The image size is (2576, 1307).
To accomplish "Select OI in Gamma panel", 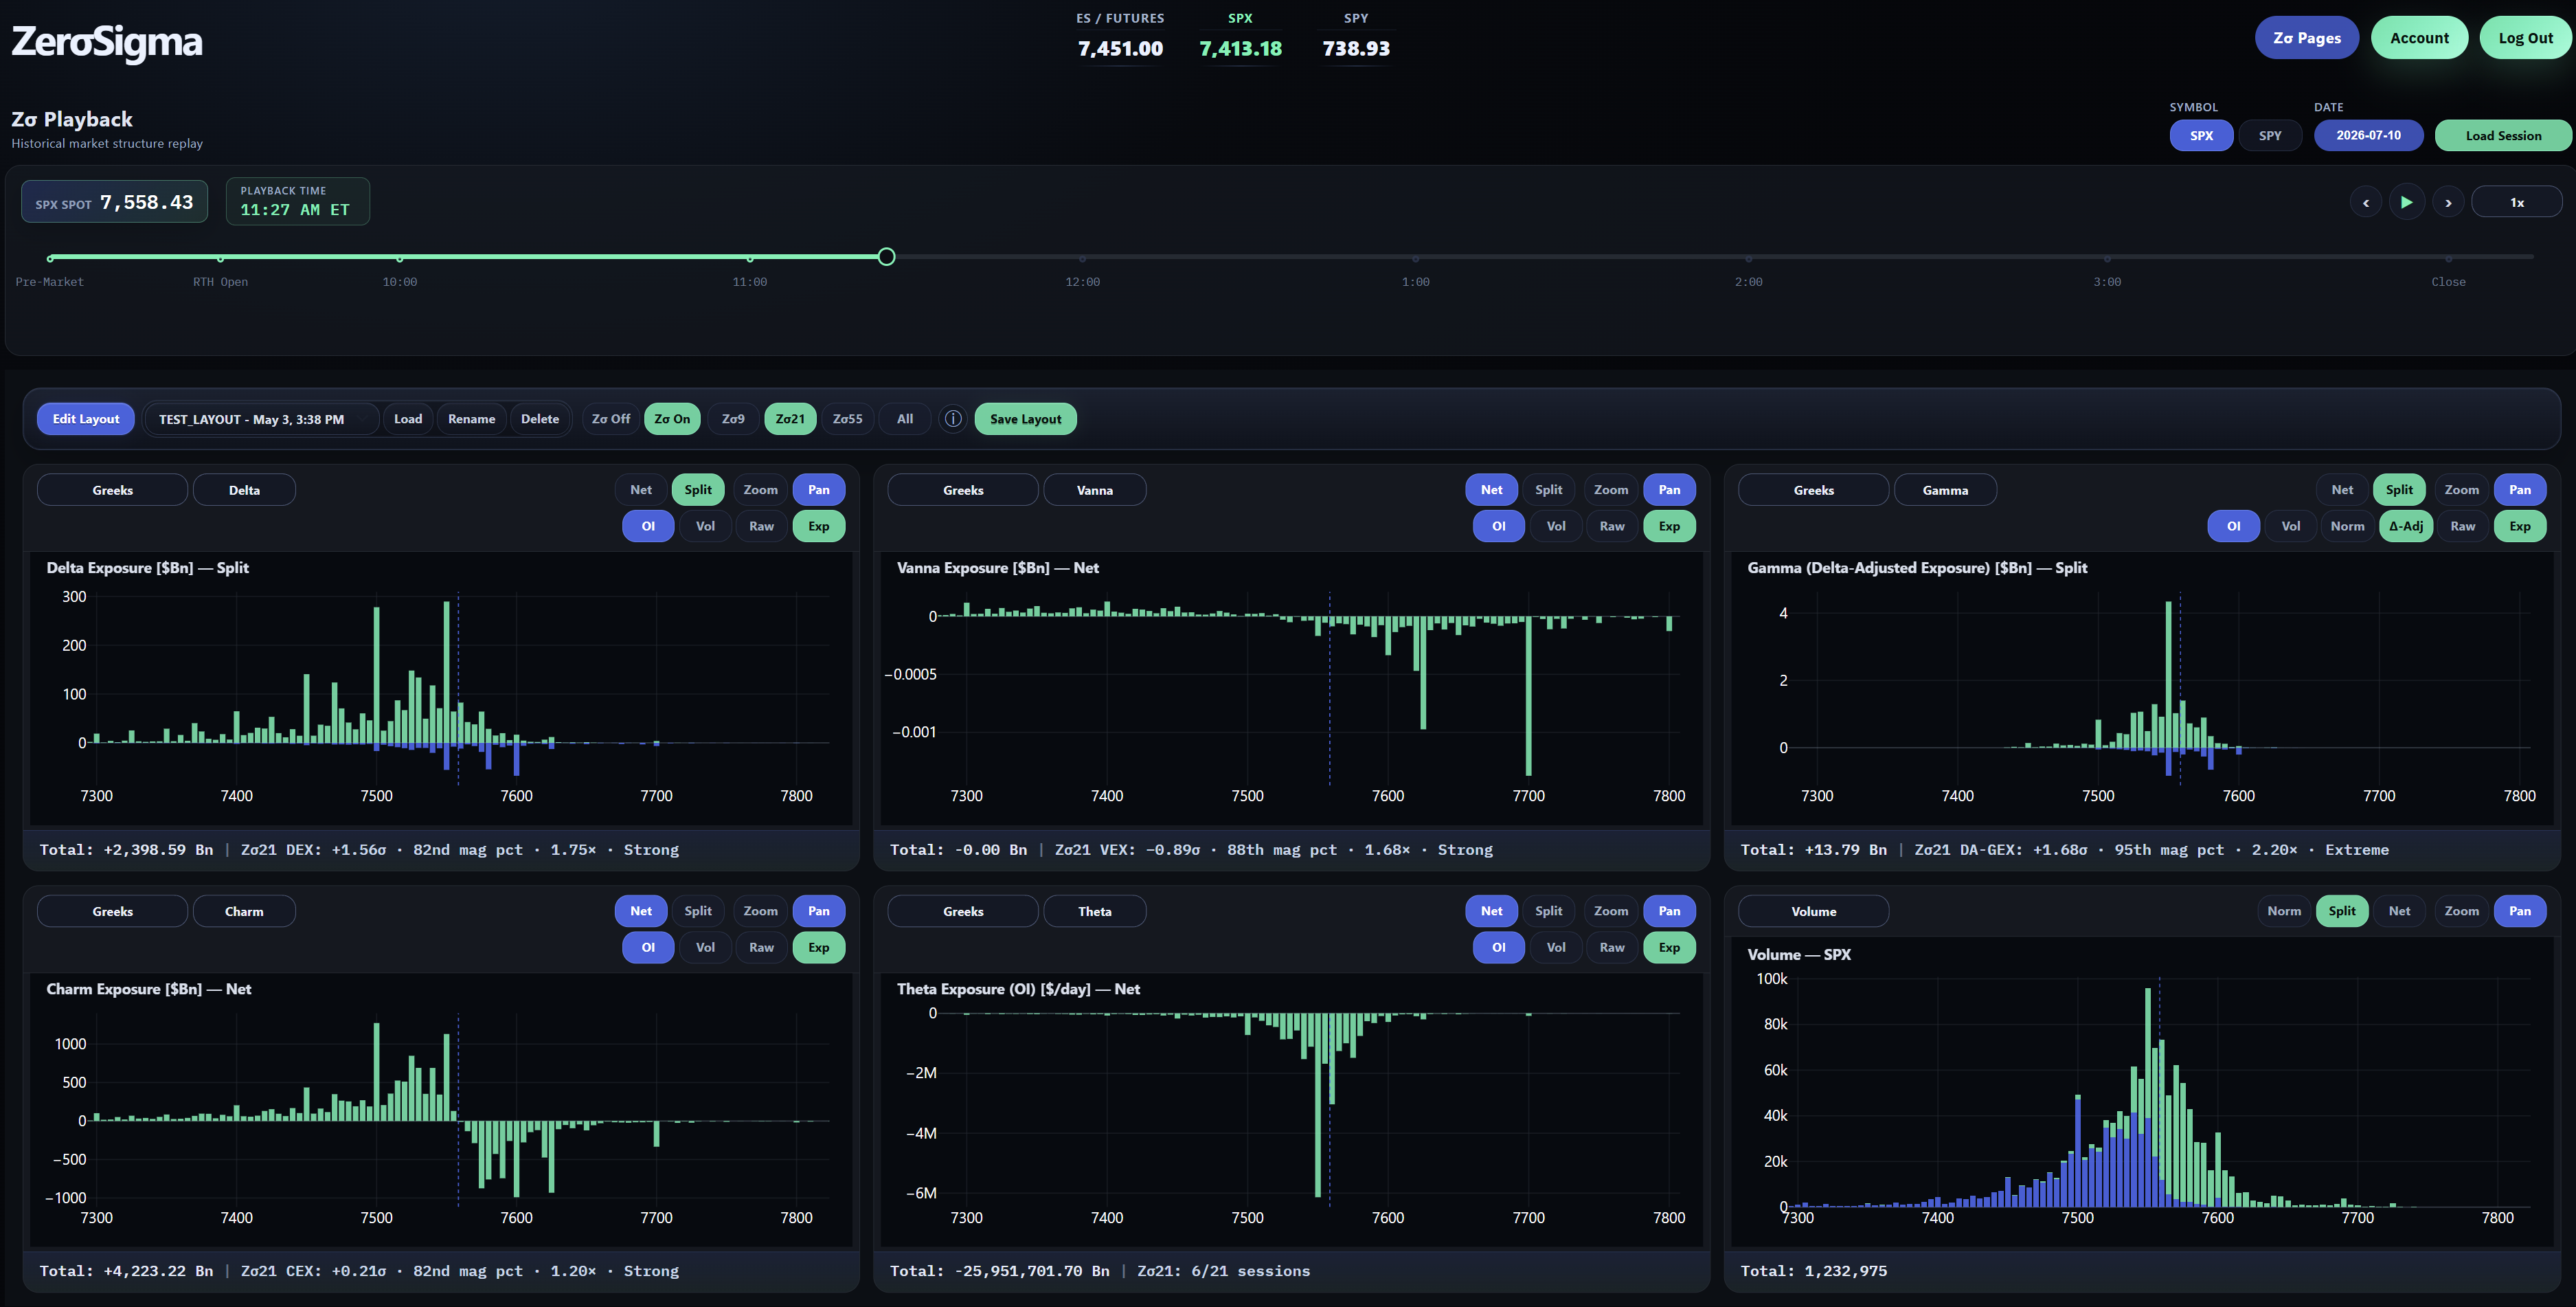I will [x=2233, y=526].
